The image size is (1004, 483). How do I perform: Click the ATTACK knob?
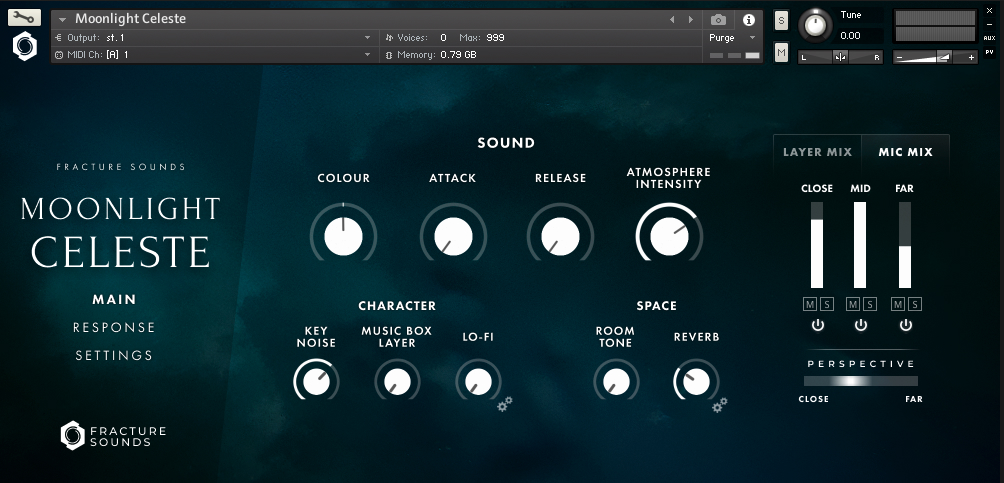[453, 236]
